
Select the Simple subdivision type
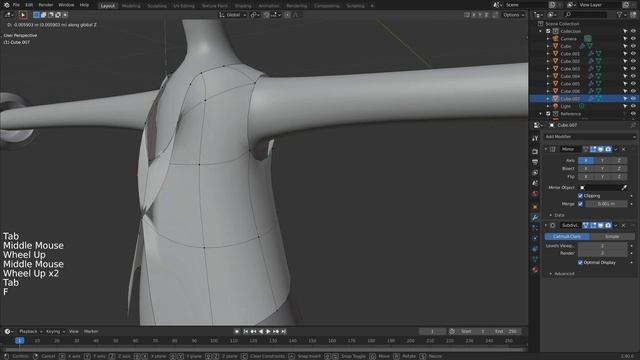612,237
